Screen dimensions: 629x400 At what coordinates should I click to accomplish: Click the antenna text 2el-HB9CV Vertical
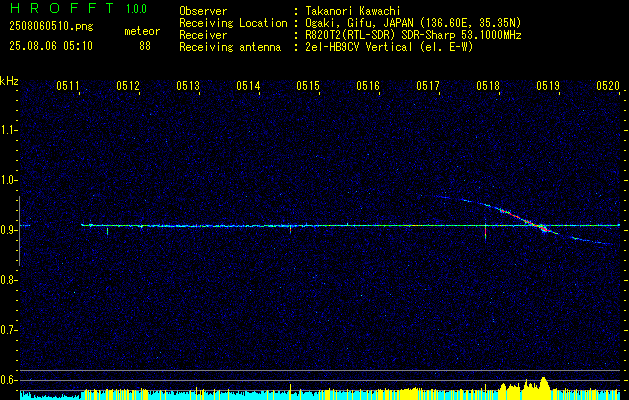click(x=359, y=47)
